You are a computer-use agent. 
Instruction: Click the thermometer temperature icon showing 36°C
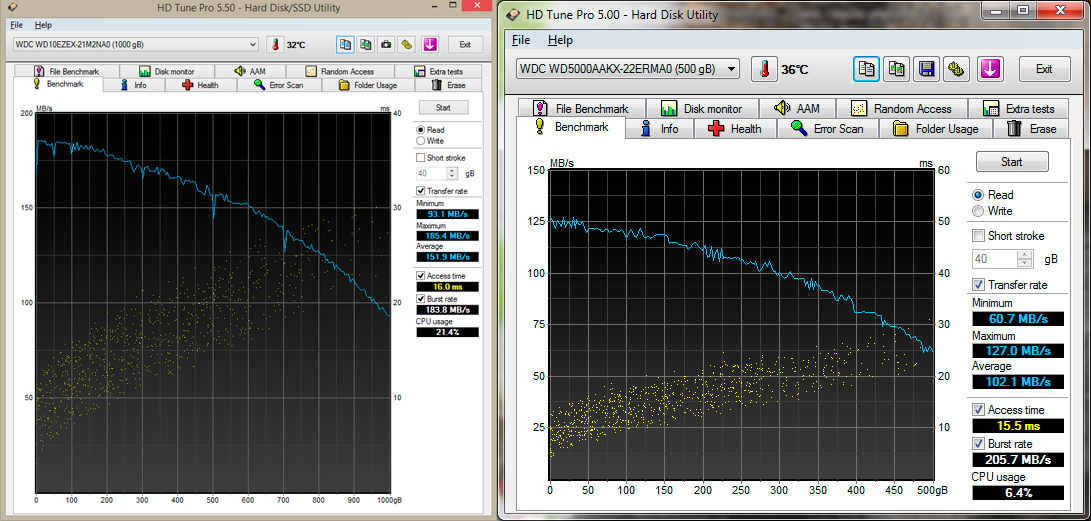pos(764,69)
